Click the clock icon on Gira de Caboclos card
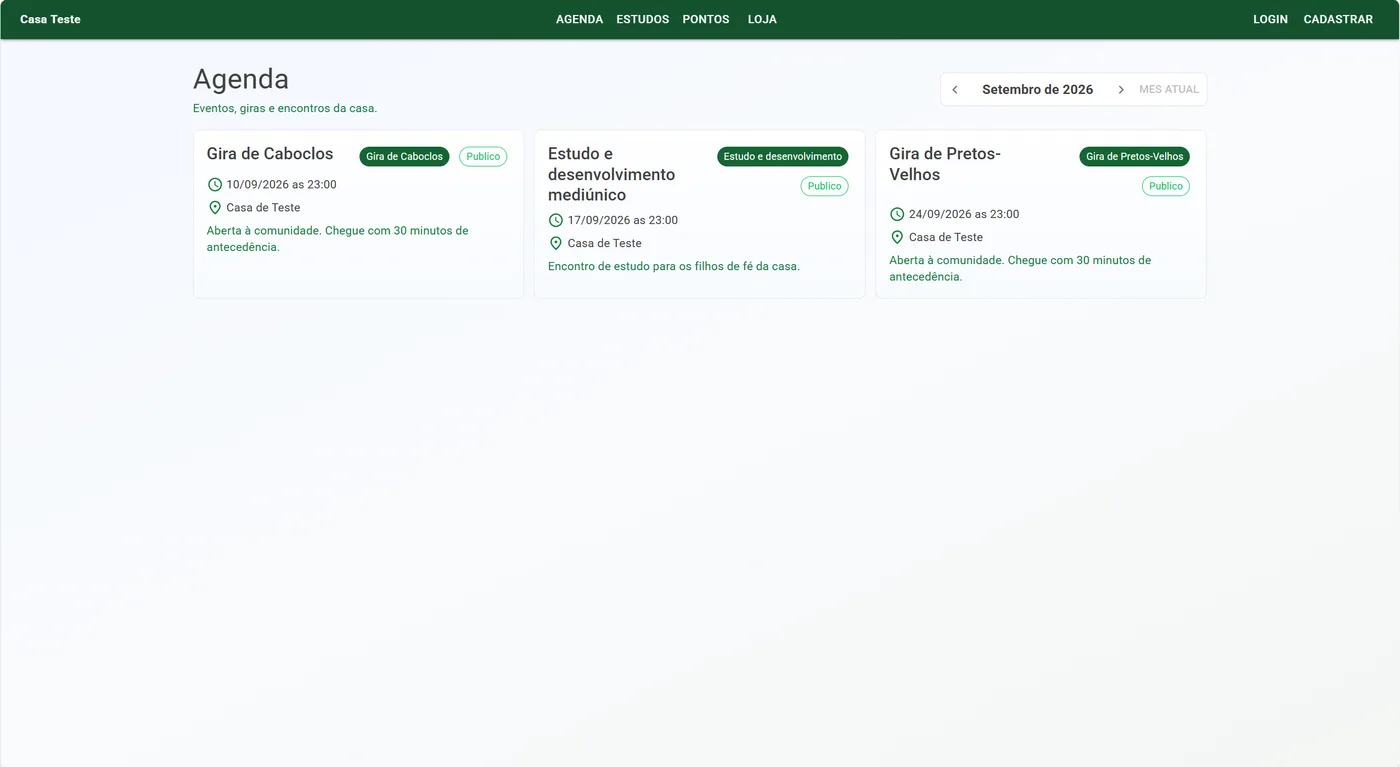This screenshot has width=1400, height=767. [214, 185]
